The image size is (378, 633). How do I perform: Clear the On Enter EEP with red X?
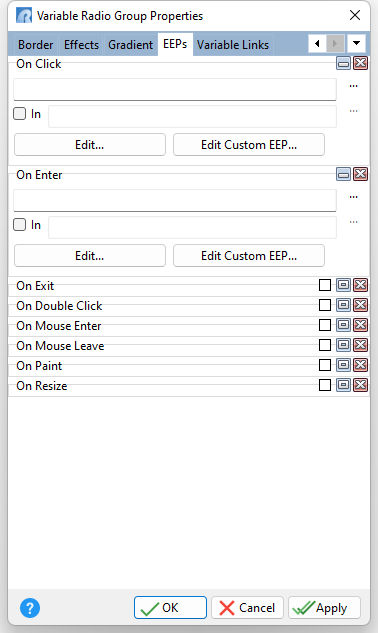point(360,174)
